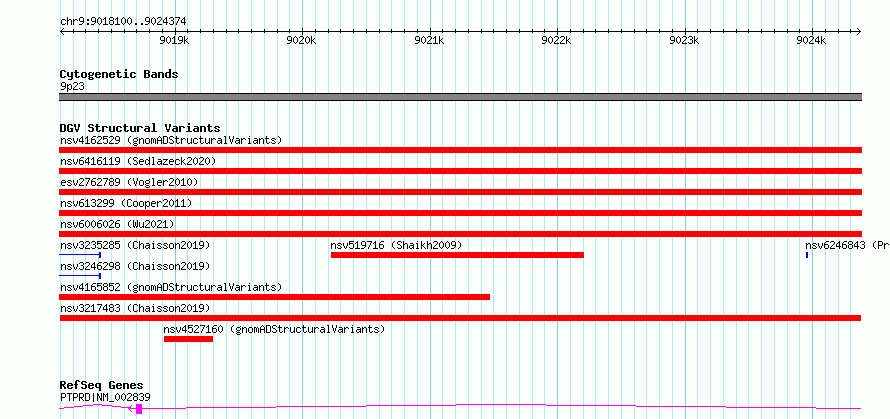Image resolution: width=890 pixels, height=419 pixels.
Task: Click the 9022k ruler tick label
Action: pyautogui.click(x=557, y=40)
